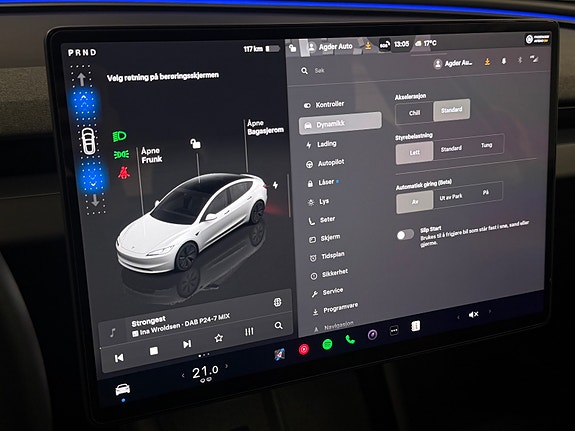The image size is (575, 431).
Task: Open the purple dashcam camera app
Action: (x=372, y=335)
